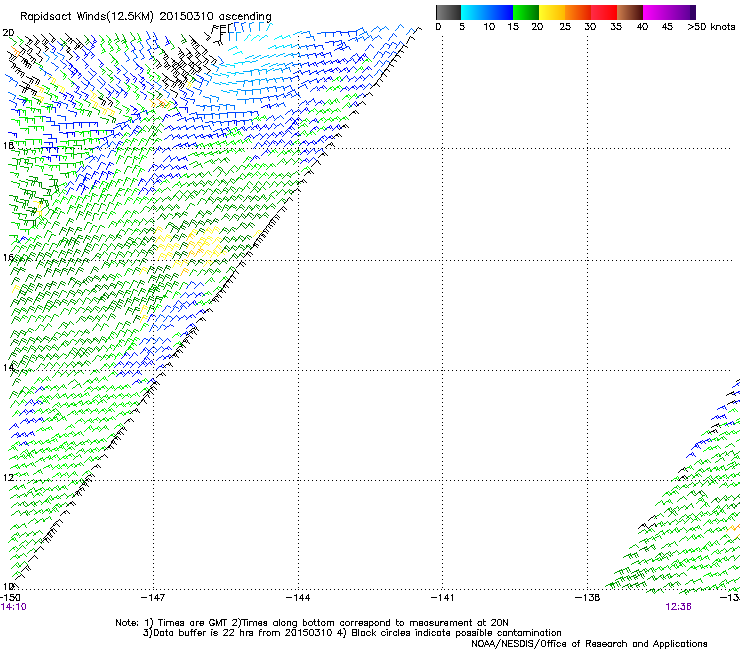740x650 pixels.
Task: Click the brown 35-40 knots legend segment
Action: pyautogui.click(x=630, y=12)
